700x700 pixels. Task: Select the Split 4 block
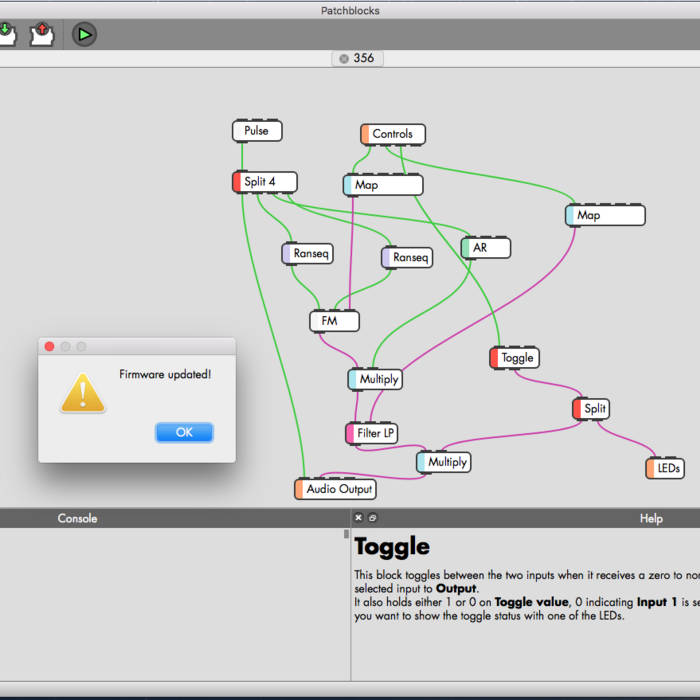265,182
